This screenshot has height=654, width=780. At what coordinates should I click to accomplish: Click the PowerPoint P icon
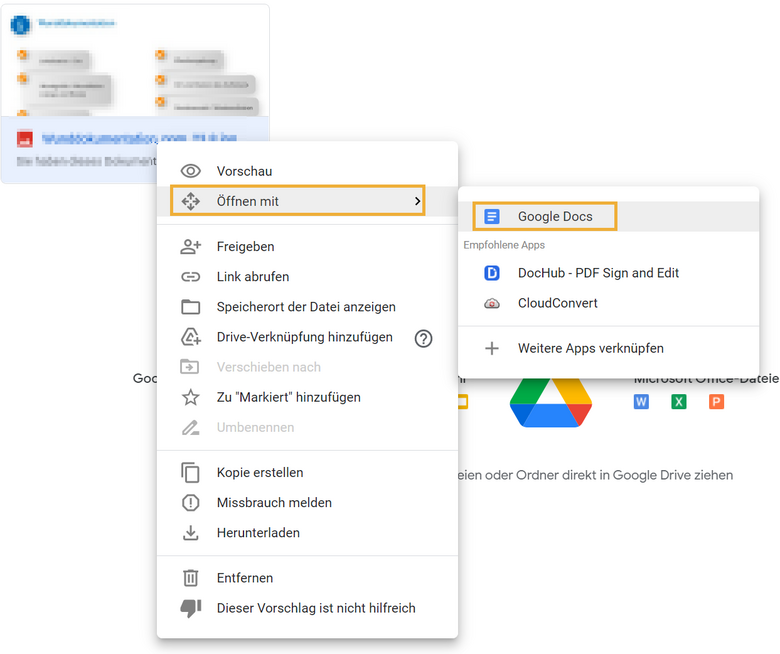[716, 401]
